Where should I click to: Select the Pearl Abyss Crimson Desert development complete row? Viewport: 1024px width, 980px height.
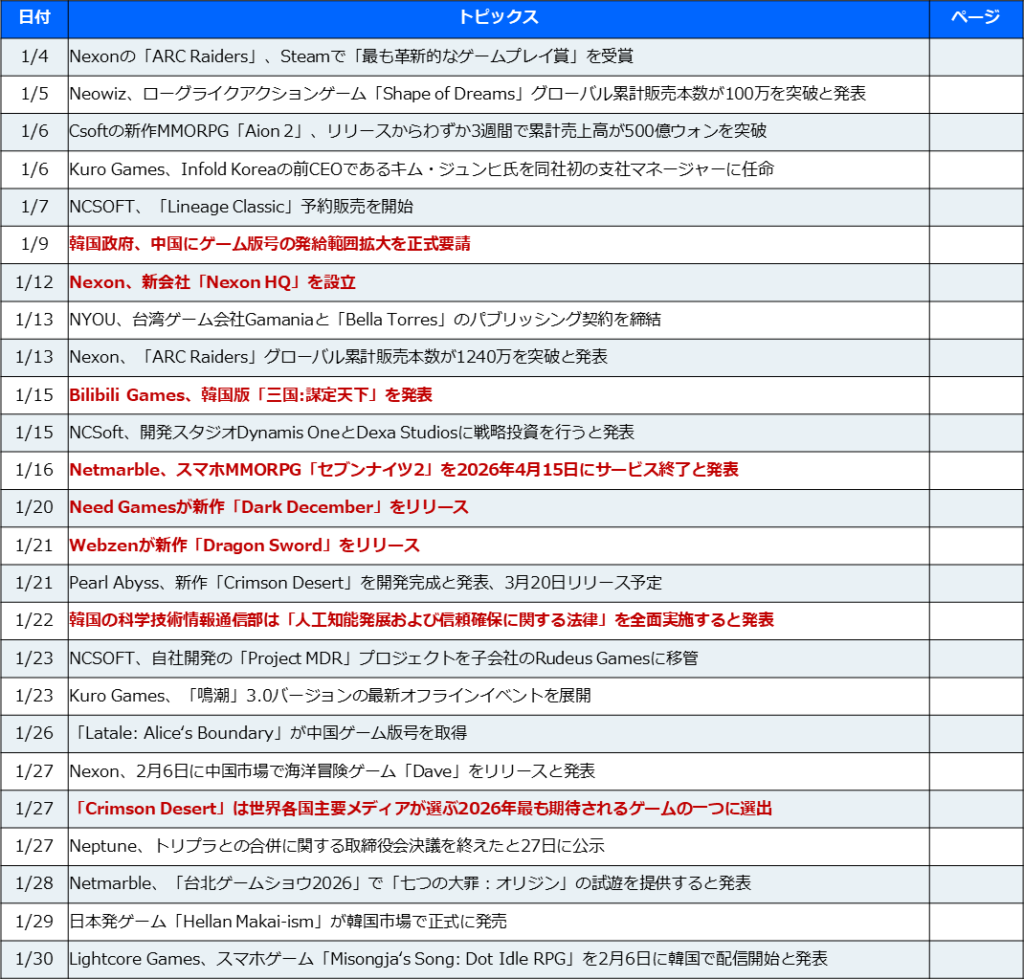pyautogui.click(x=365, y=583)
